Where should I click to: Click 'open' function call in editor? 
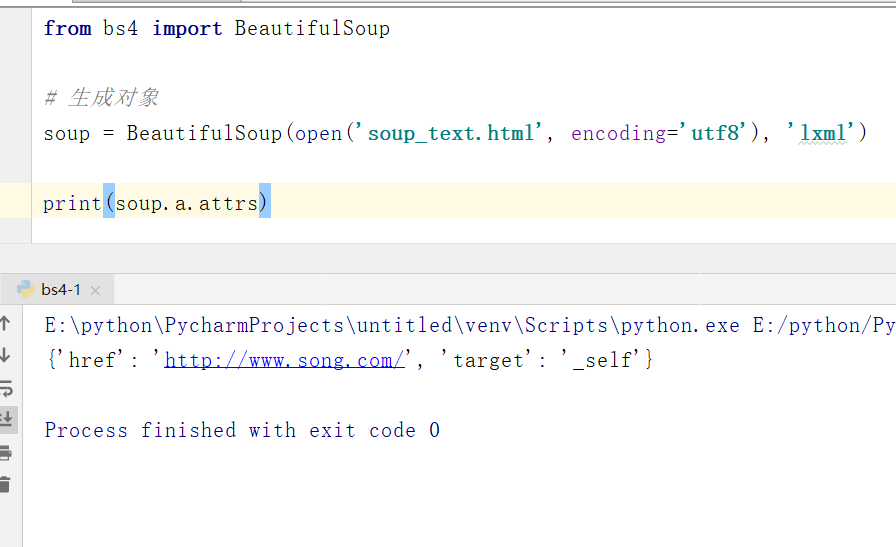click(x=318, y=133)
